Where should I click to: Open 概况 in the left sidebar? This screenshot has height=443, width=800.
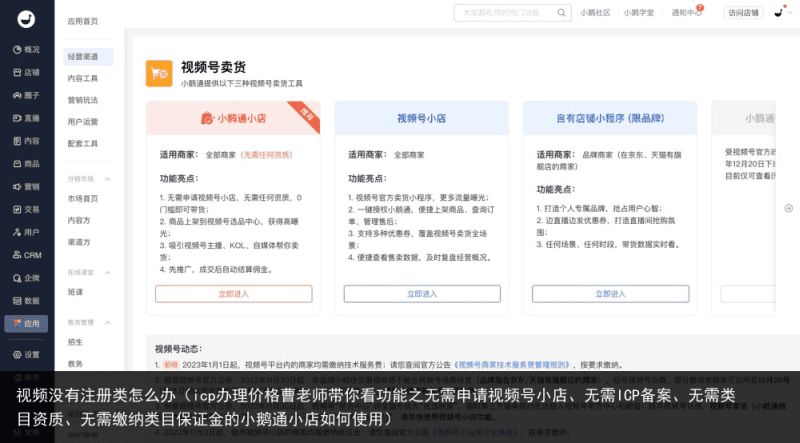coord(26,50)
